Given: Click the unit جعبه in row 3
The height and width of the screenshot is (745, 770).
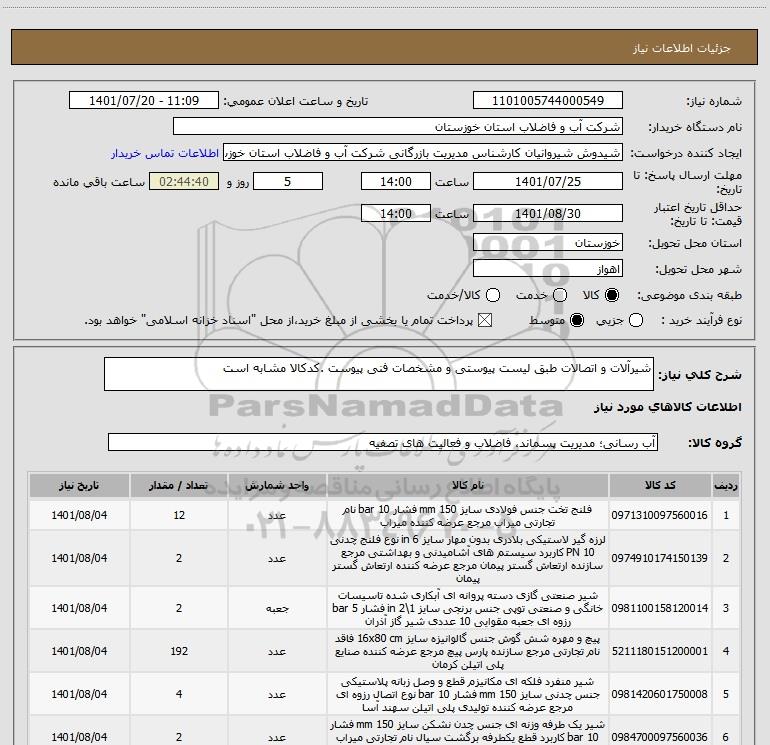Looking at the screenshot, I should click(x=277, y=608).
